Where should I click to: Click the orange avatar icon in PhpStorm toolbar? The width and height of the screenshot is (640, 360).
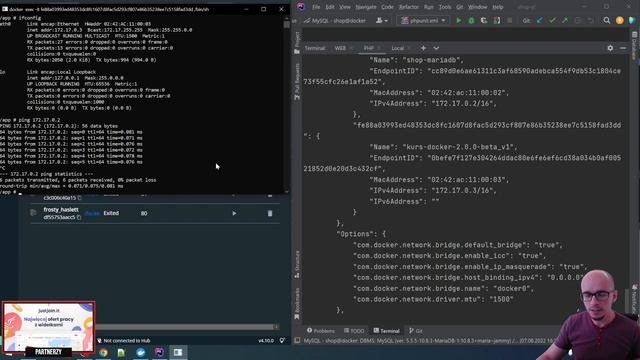(620, 20)
